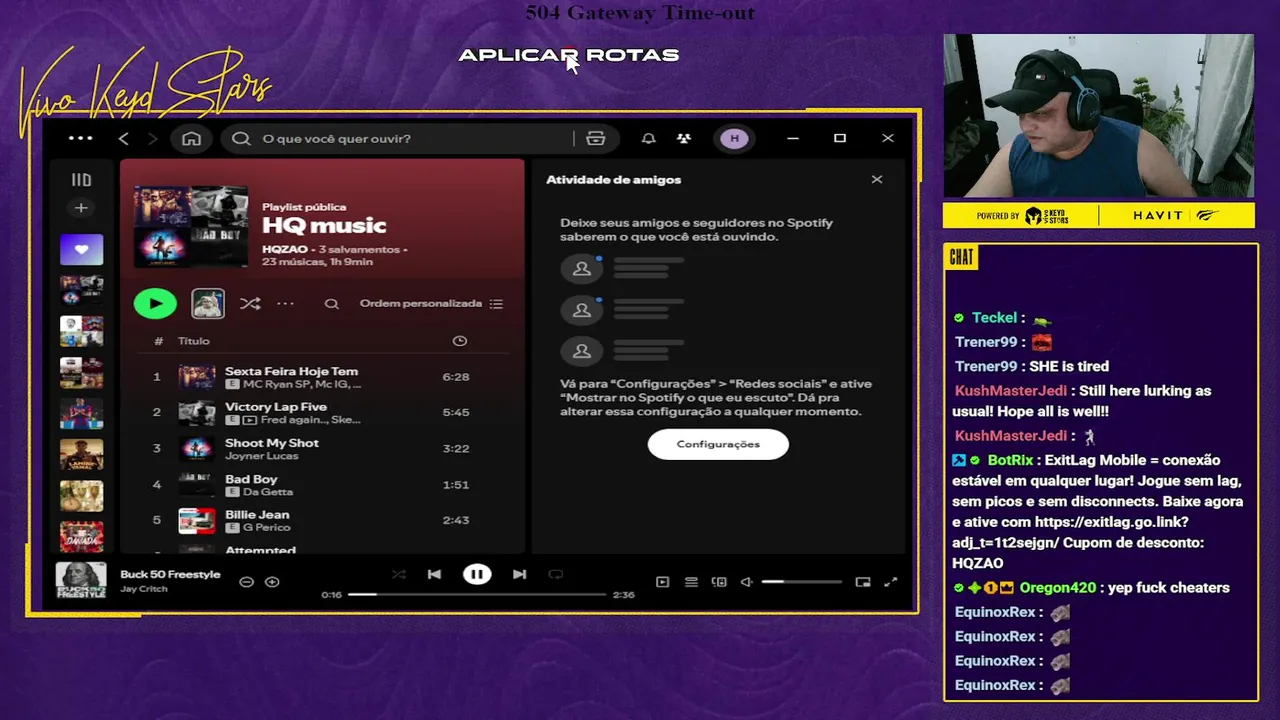The image size is (1280, 720).
Task: Open the connect to a device icon
Action: 719,582
